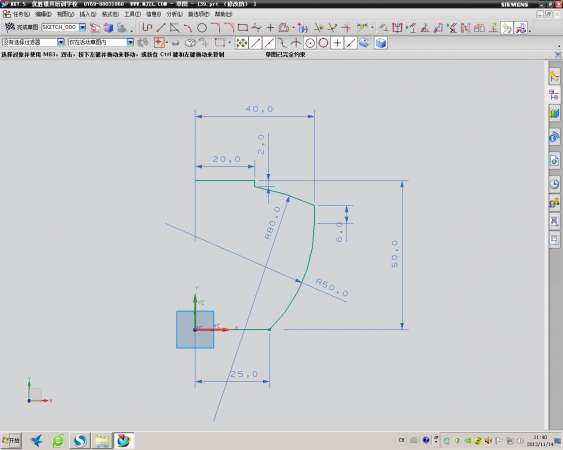Screen dimensions: 563x450
Task: Open the Roles sidebar tab
Action: 554,203
